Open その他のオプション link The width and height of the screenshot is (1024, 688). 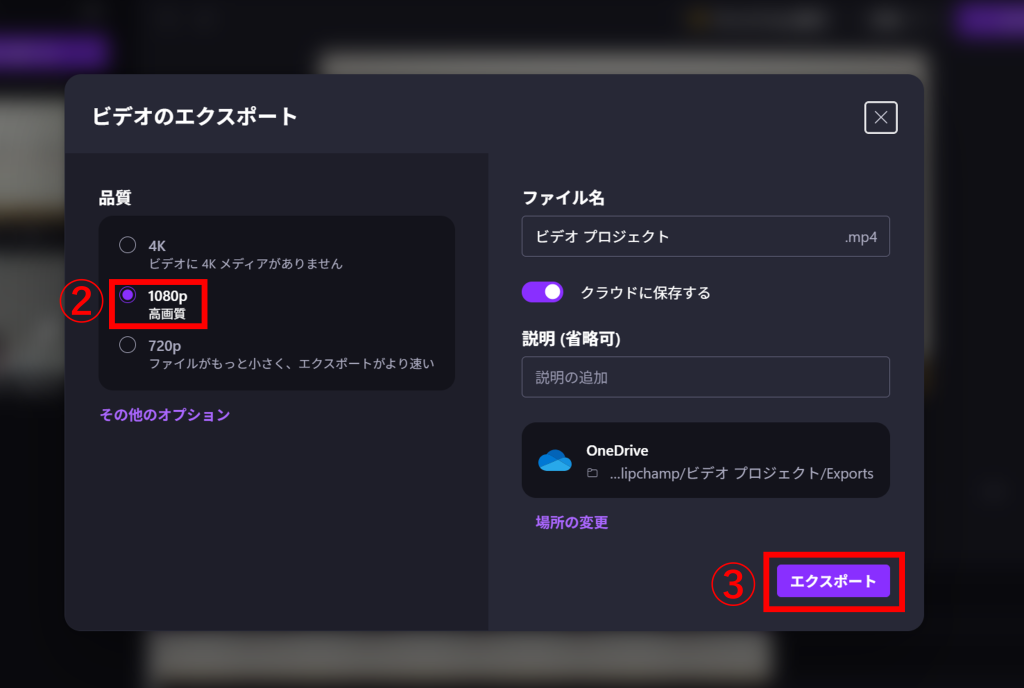coord(165,414)
